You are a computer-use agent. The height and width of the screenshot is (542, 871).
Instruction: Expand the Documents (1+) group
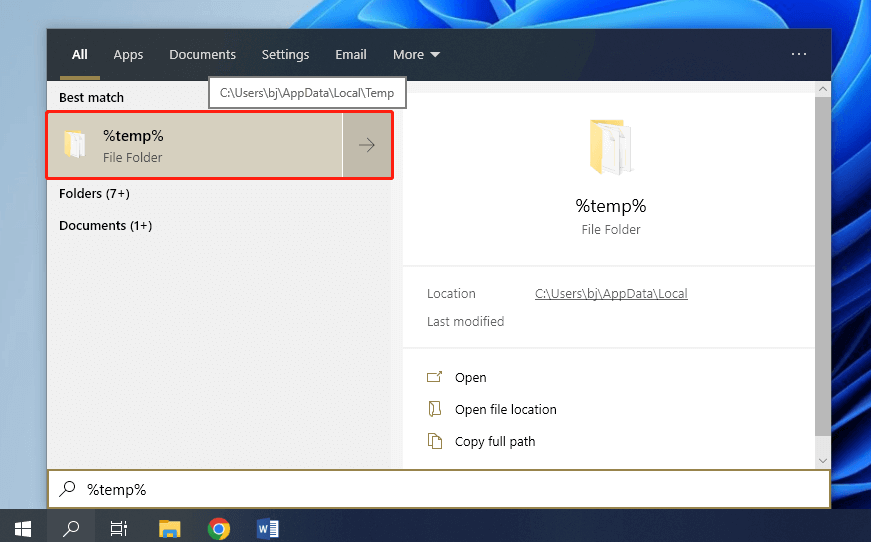click(105, 225)
